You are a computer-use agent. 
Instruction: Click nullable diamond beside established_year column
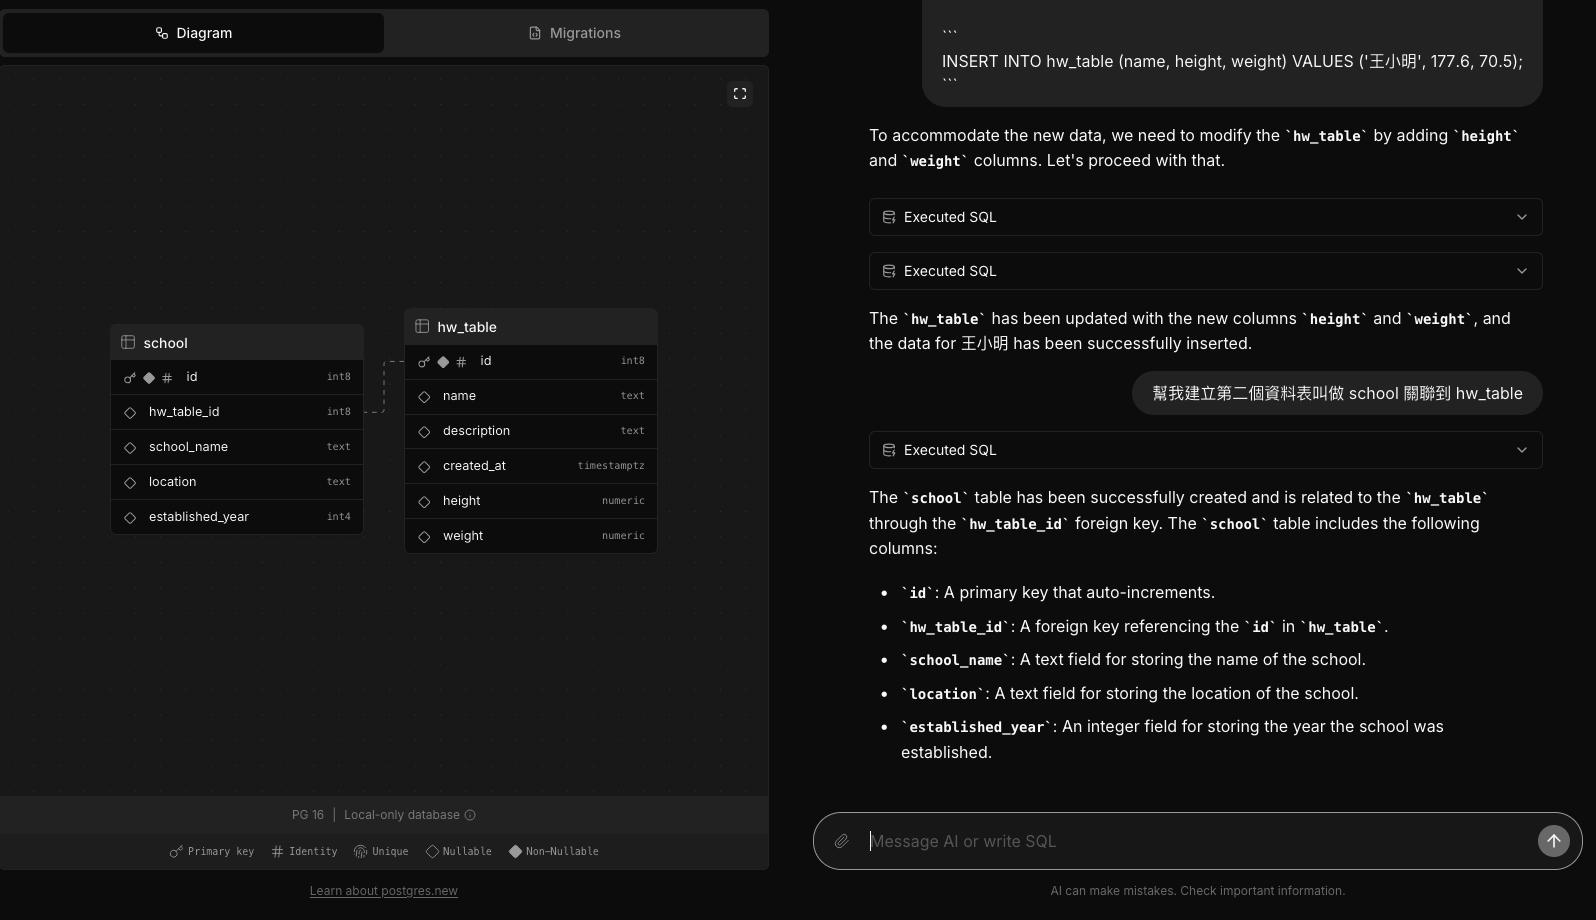click(130, 517)
